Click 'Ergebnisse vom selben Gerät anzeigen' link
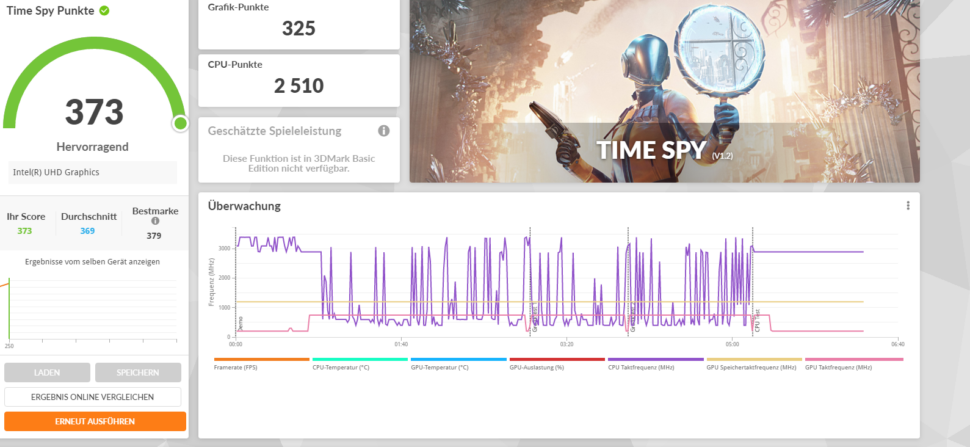The height and width of the screenshot is (447, 970). (92, 262)
